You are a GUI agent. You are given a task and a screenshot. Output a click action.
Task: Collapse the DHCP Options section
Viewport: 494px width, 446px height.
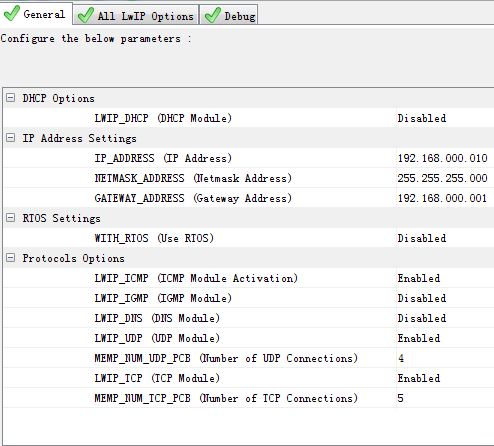[11, 98]
